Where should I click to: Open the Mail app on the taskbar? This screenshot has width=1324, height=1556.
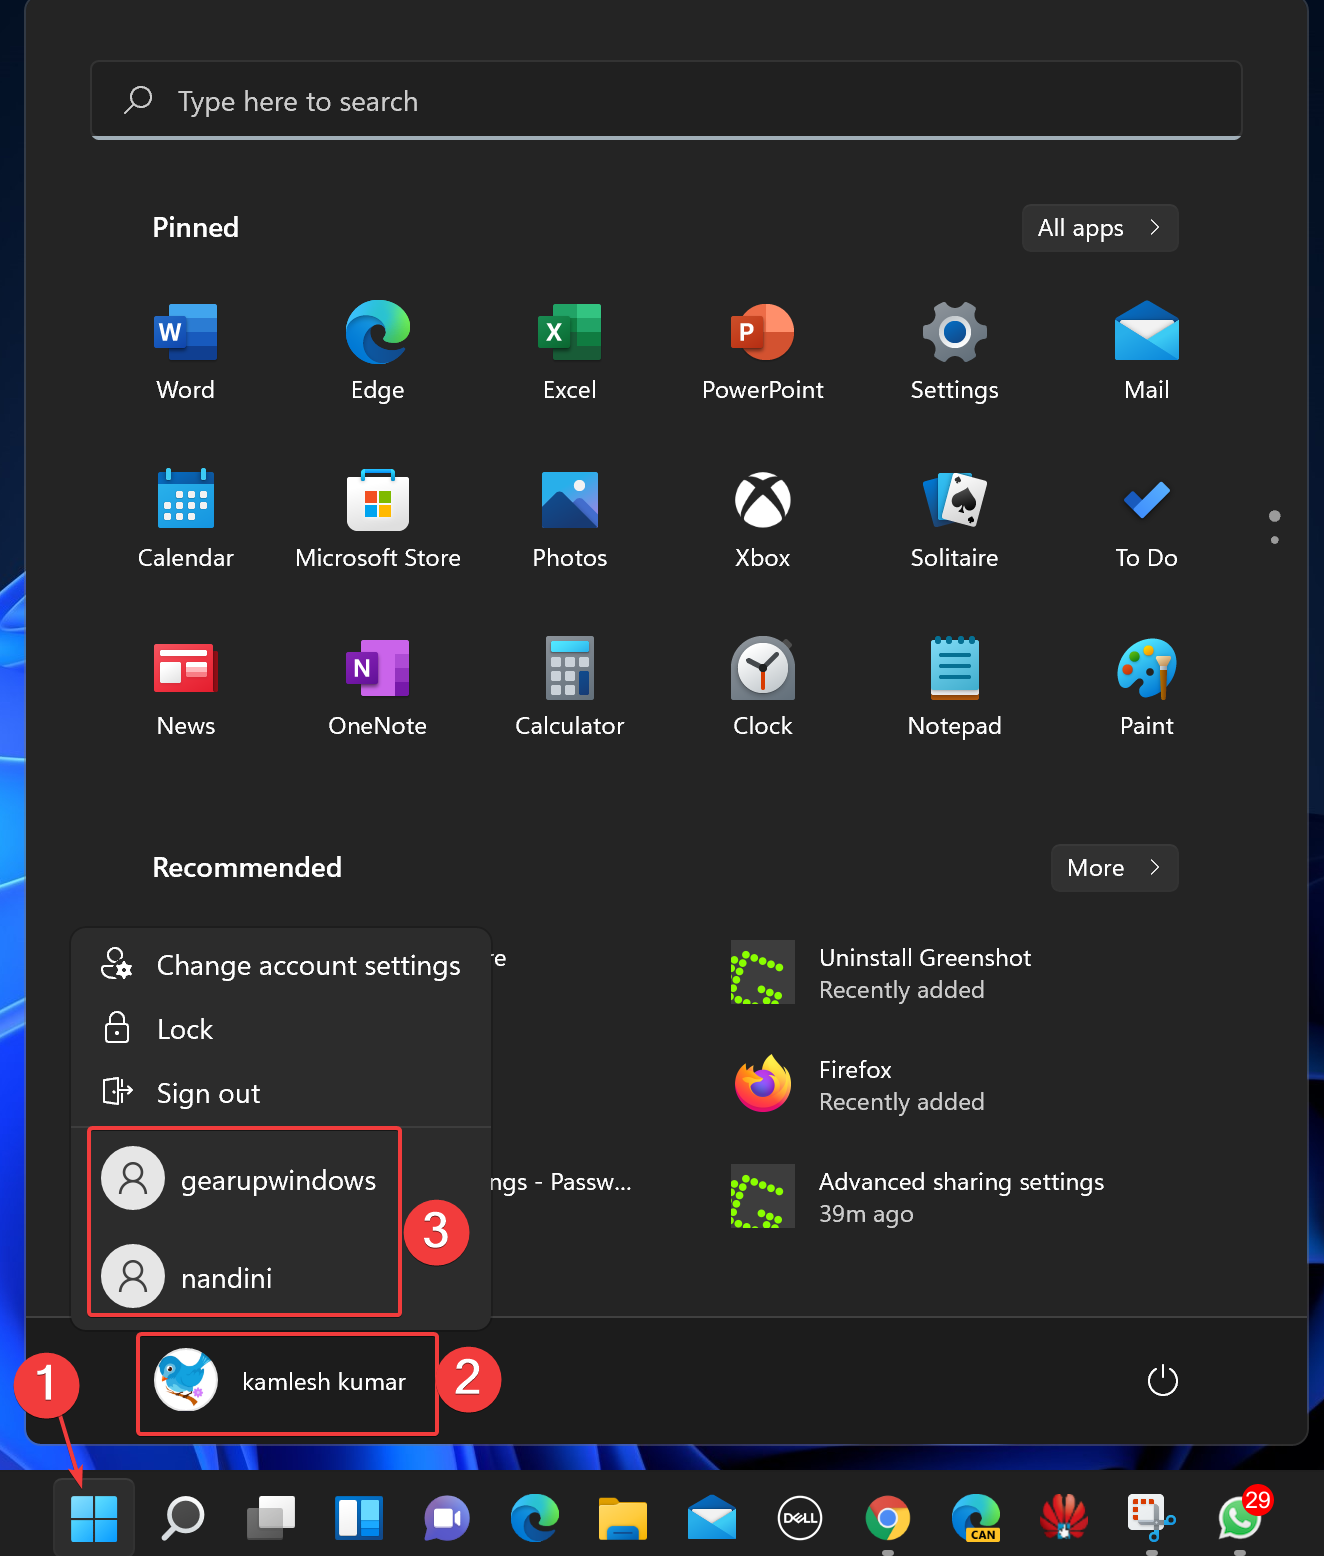[712, 1518]
